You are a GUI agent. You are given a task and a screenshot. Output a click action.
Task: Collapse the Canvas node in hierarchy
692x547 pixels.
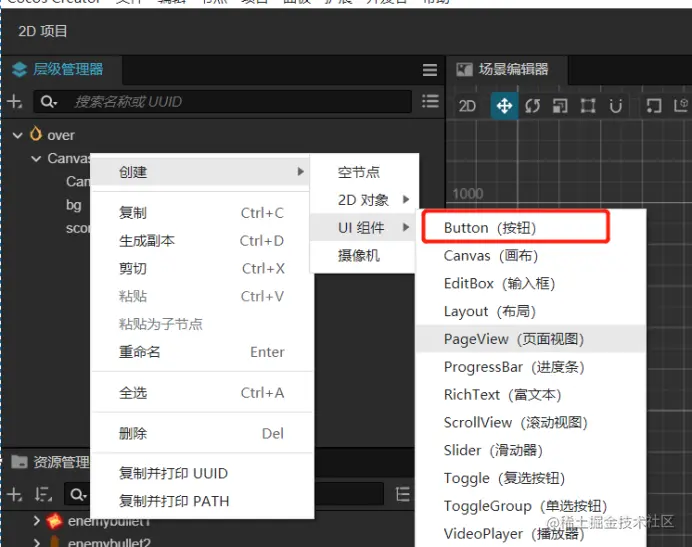click(x=36, y=158)
